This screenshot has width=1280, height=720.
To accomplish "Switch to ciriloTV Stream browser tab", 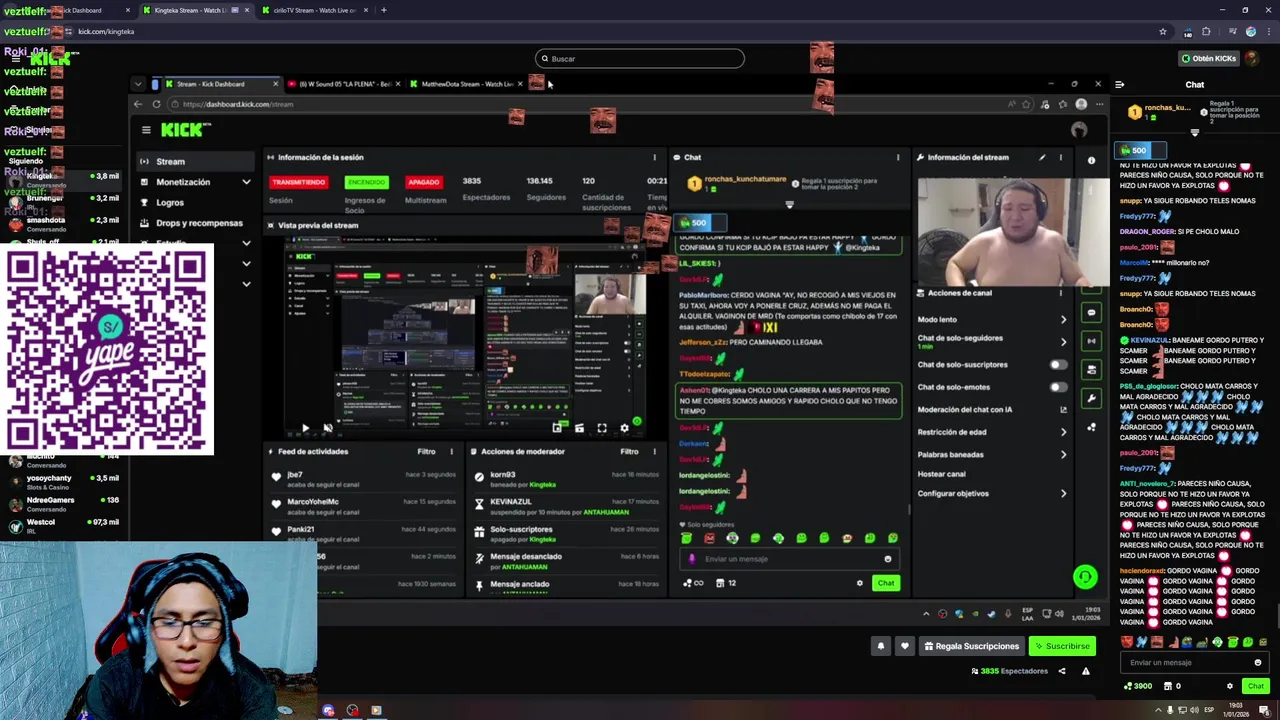I will click(x=315, y=10).
